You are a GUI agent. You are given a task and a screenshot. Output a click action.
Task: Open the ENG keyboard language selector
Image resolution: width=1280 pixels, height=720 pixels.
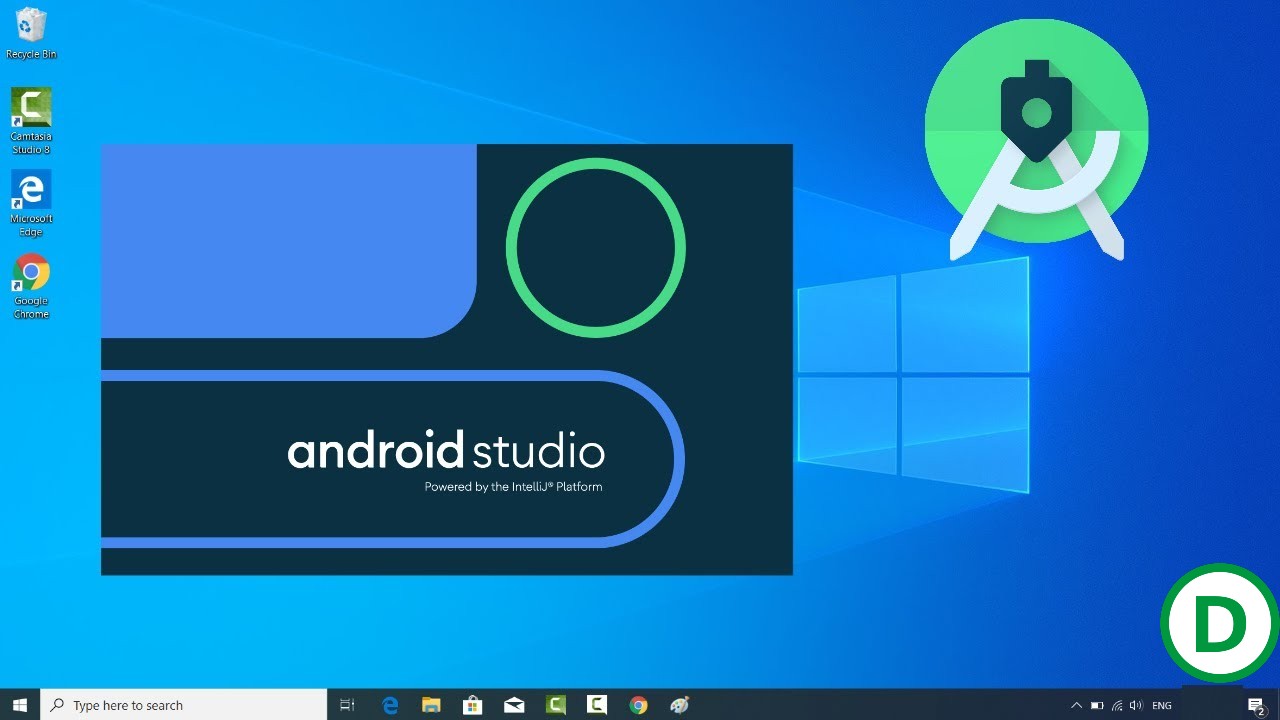coord(1161,704)
